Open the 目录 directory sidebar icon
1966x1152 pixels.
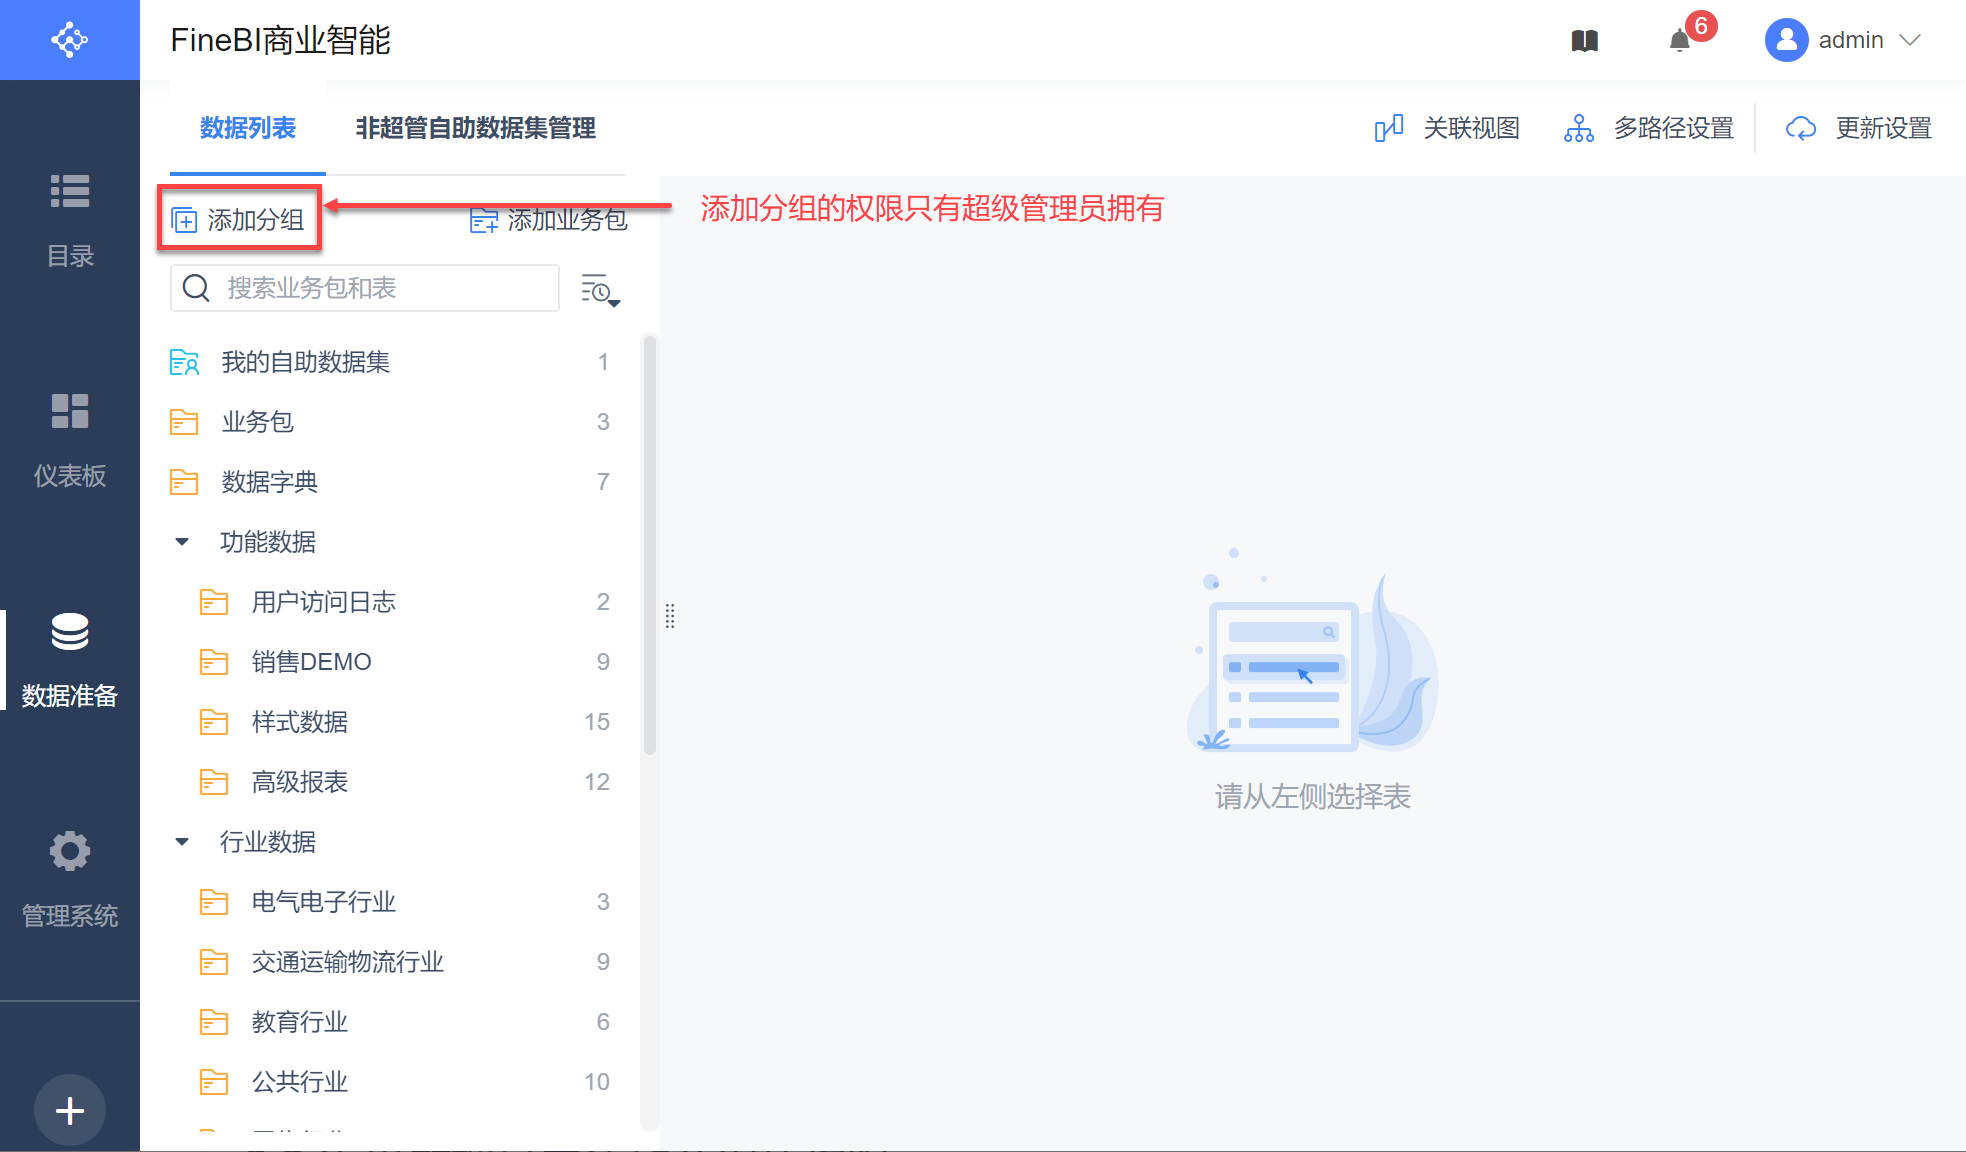(70, 191)
